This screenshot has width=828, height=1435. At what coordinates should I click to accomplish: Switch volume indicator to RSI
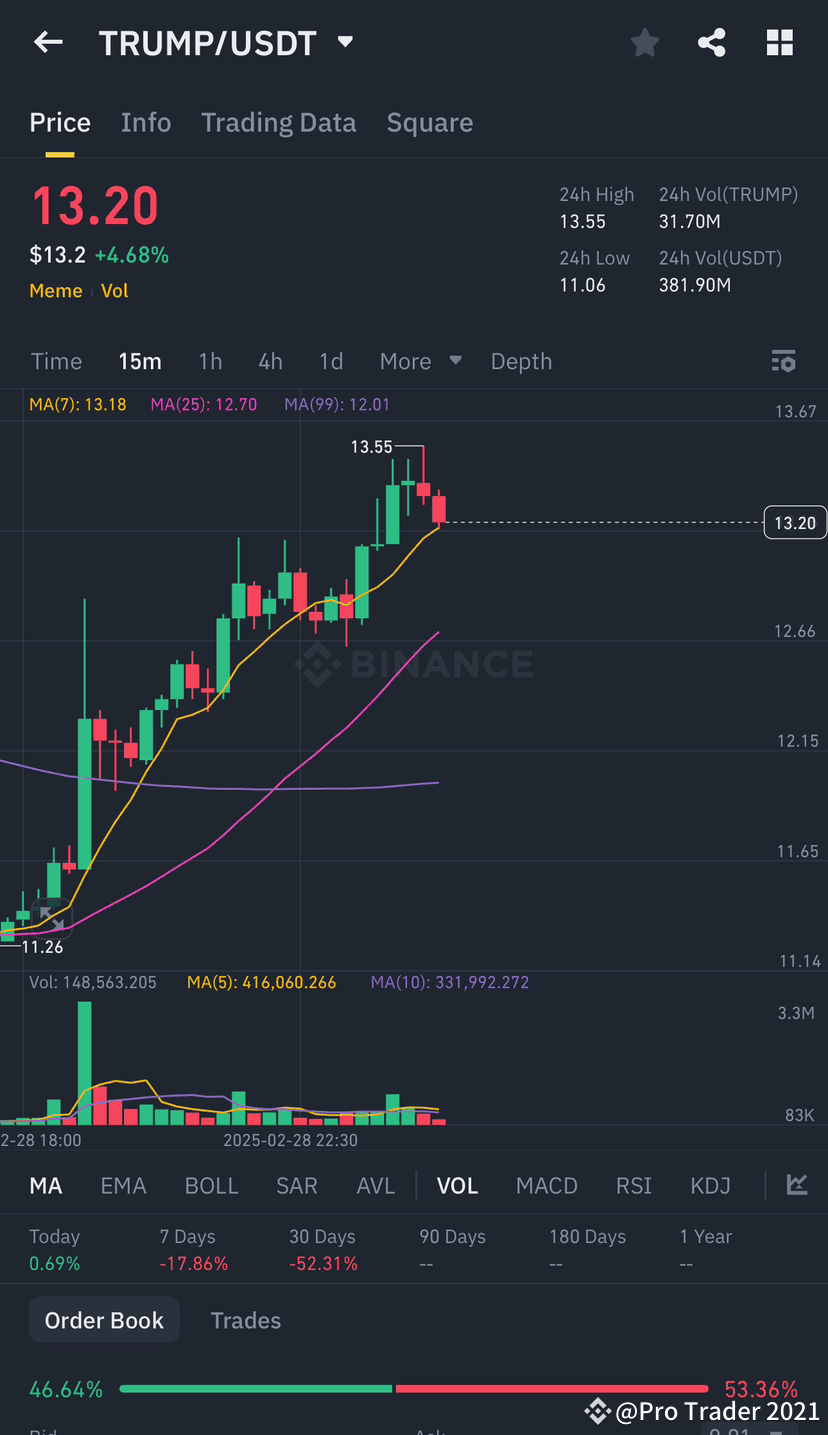633,1184
